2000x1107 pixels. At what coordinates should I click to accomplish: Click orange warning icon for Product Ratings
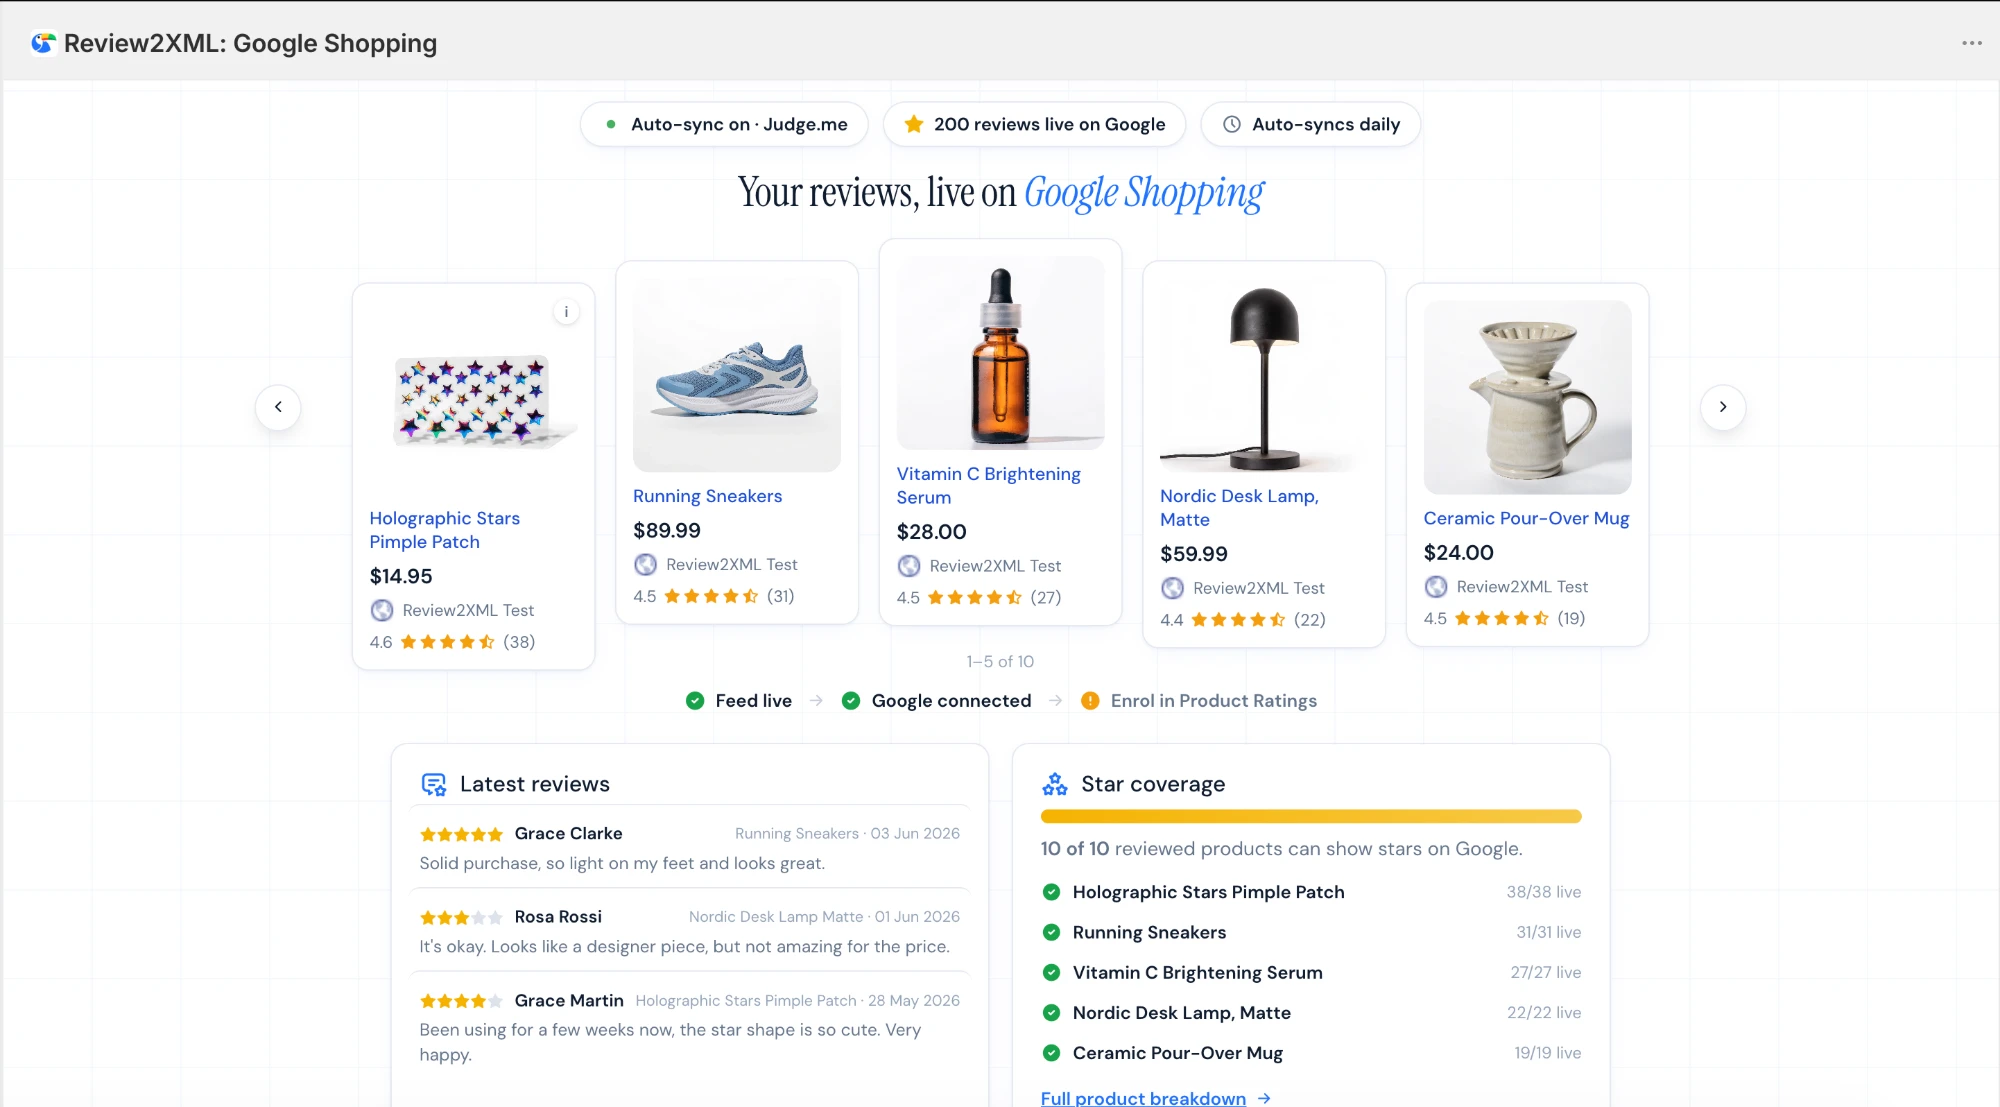pos(1090,701)
